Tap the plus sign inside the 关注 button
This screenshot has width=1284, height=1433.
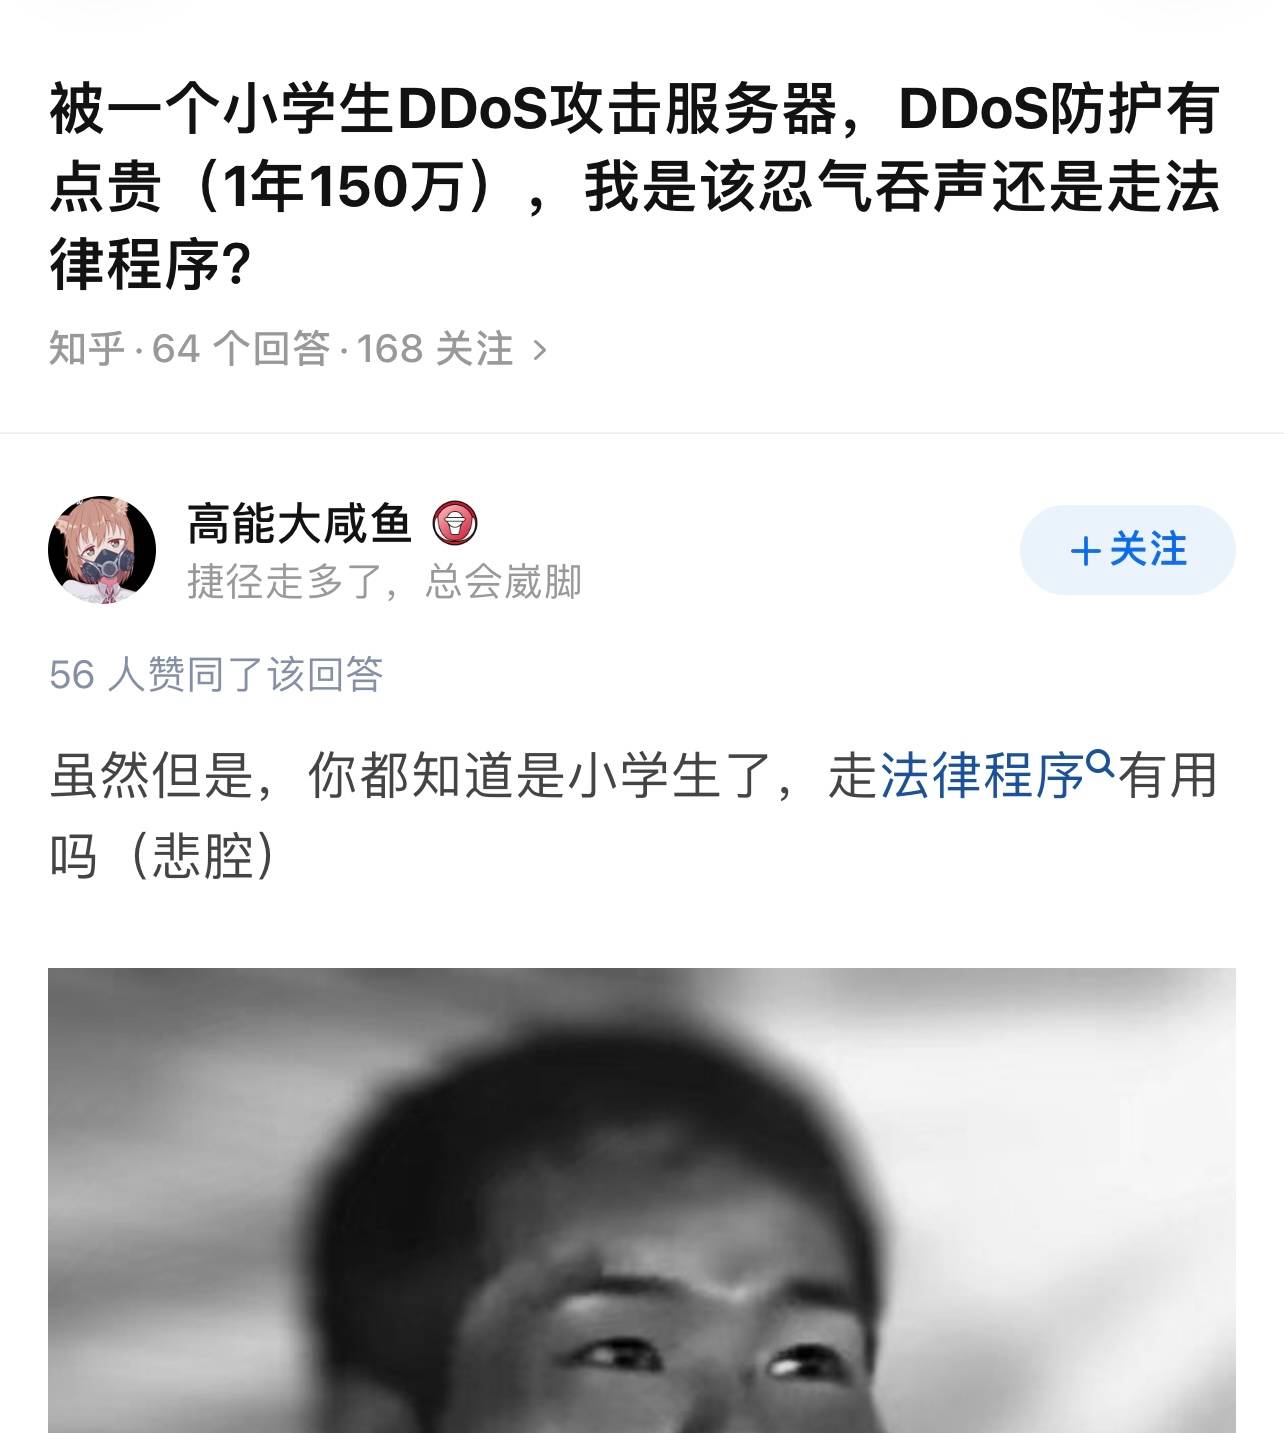1085,551
